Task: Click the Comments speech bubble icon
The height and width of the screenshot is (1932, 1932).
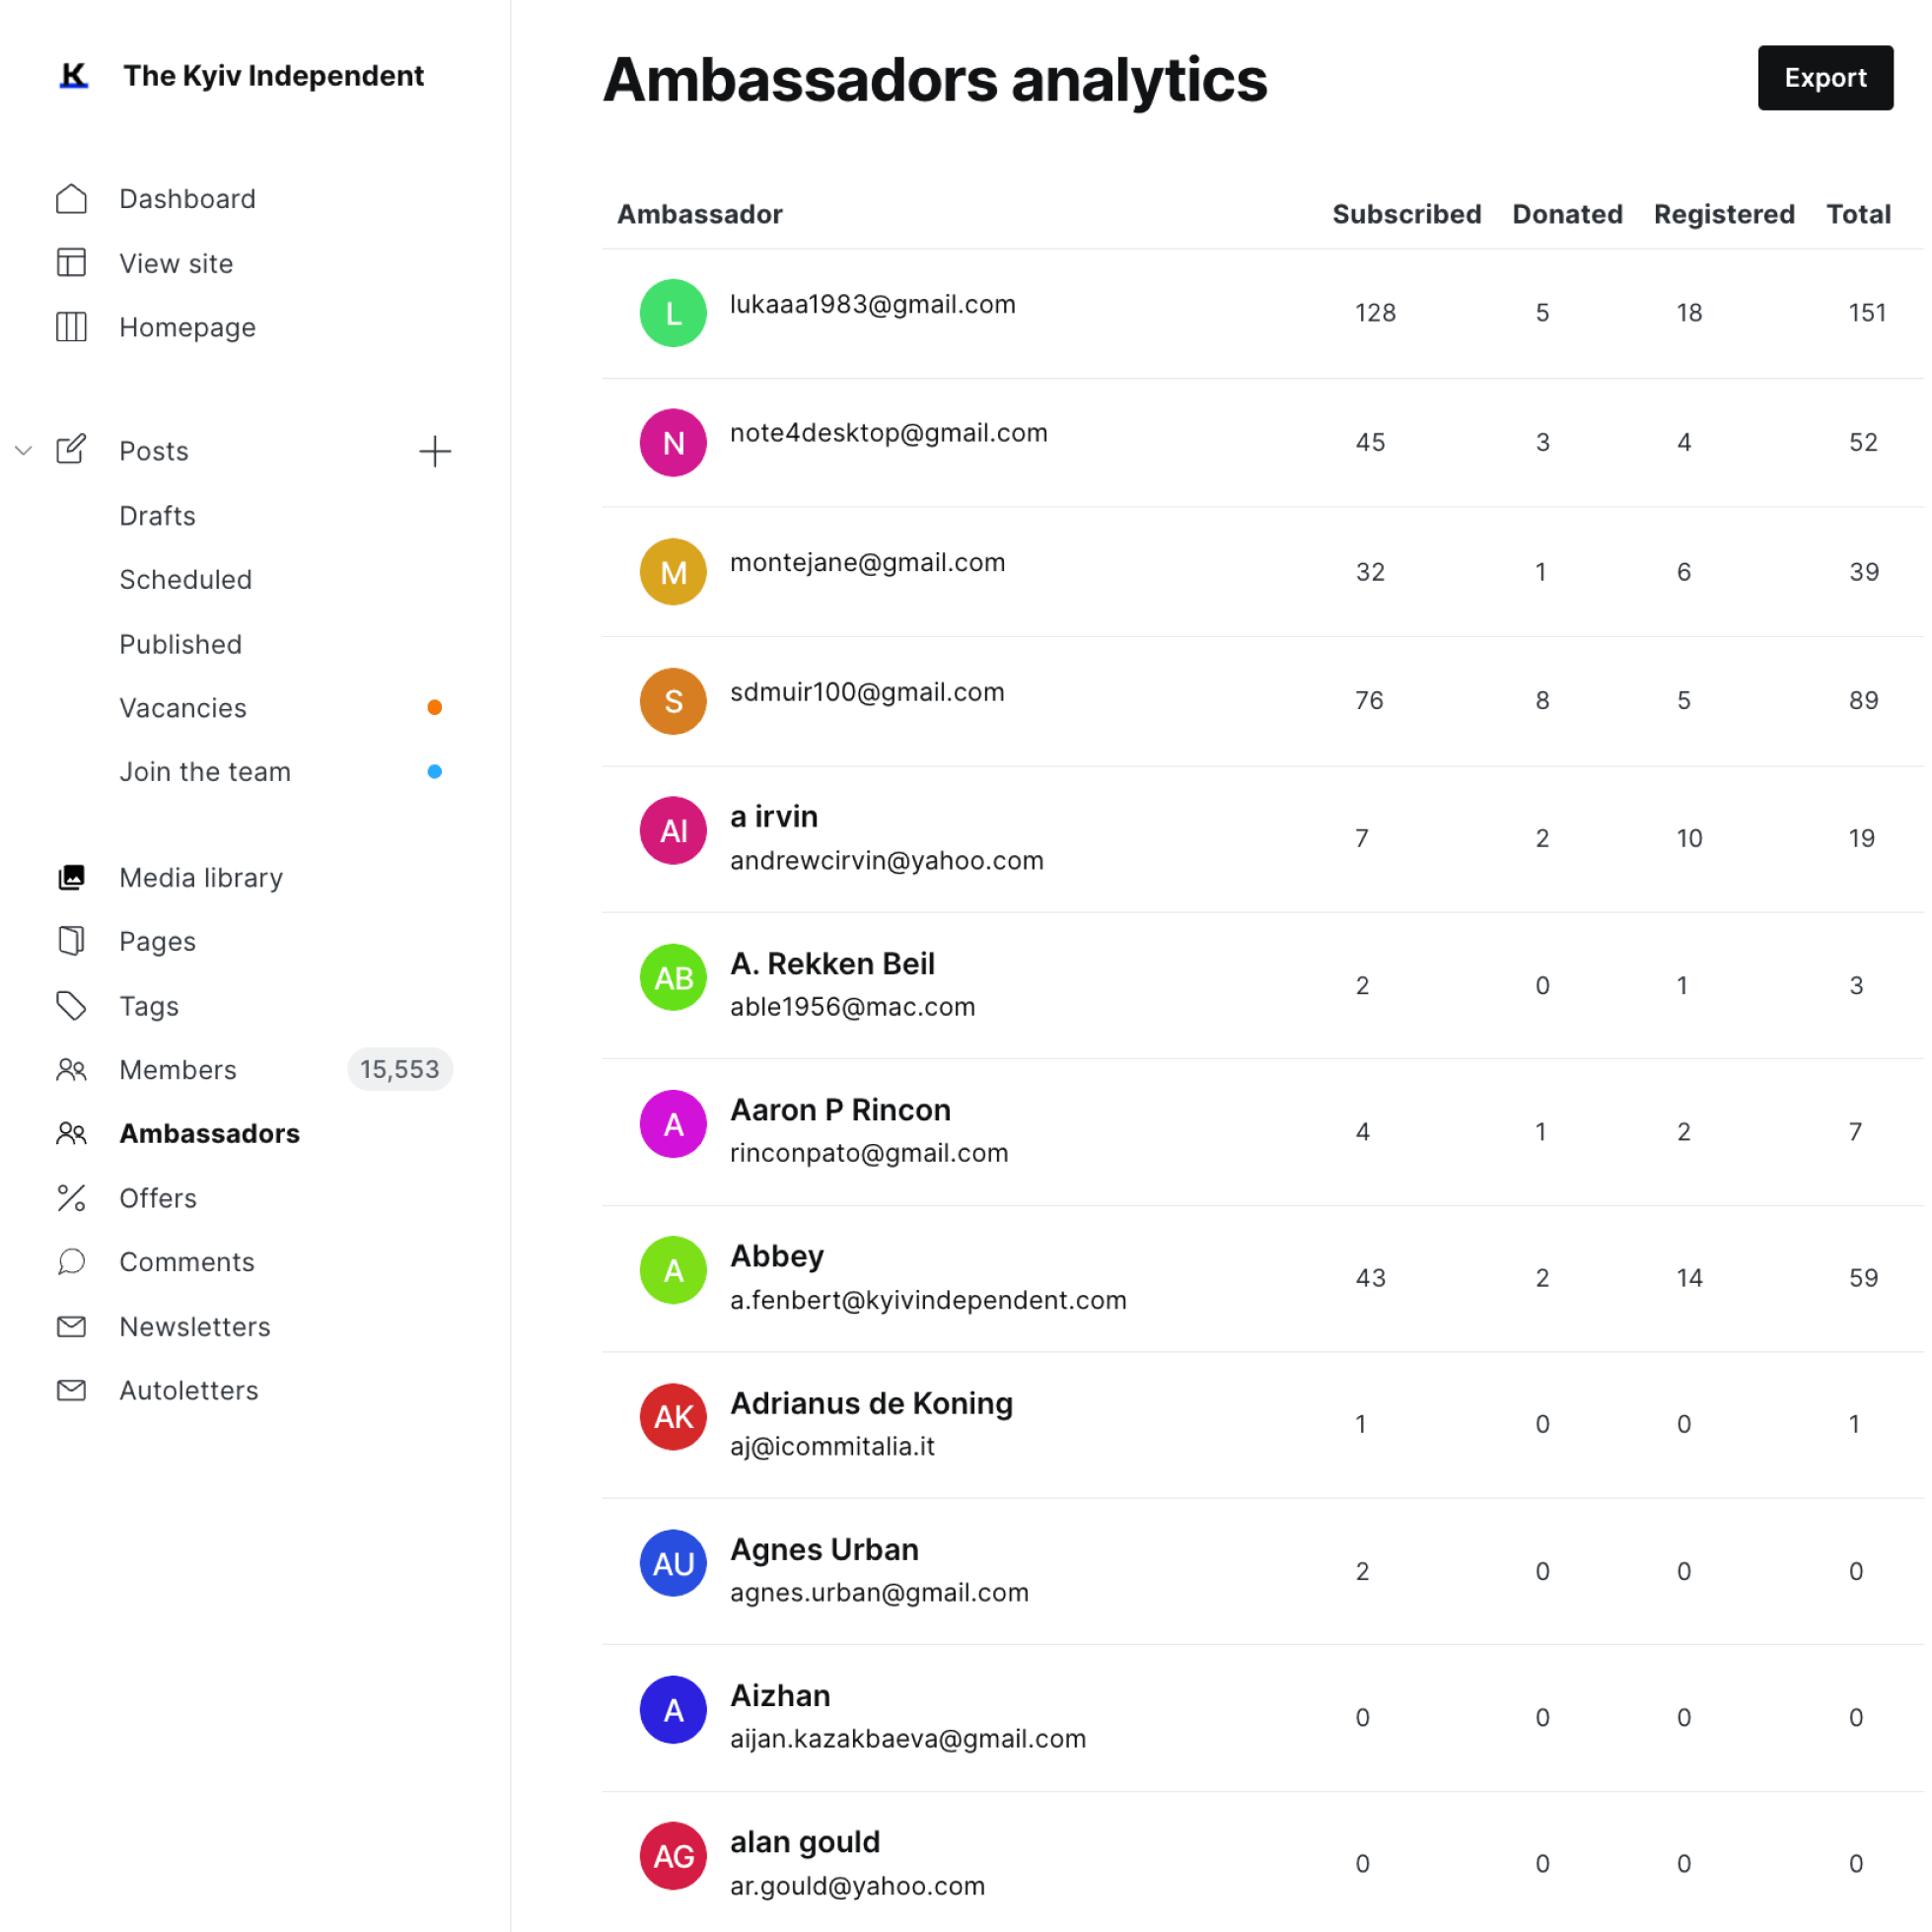Action: tap(71, 1261)
